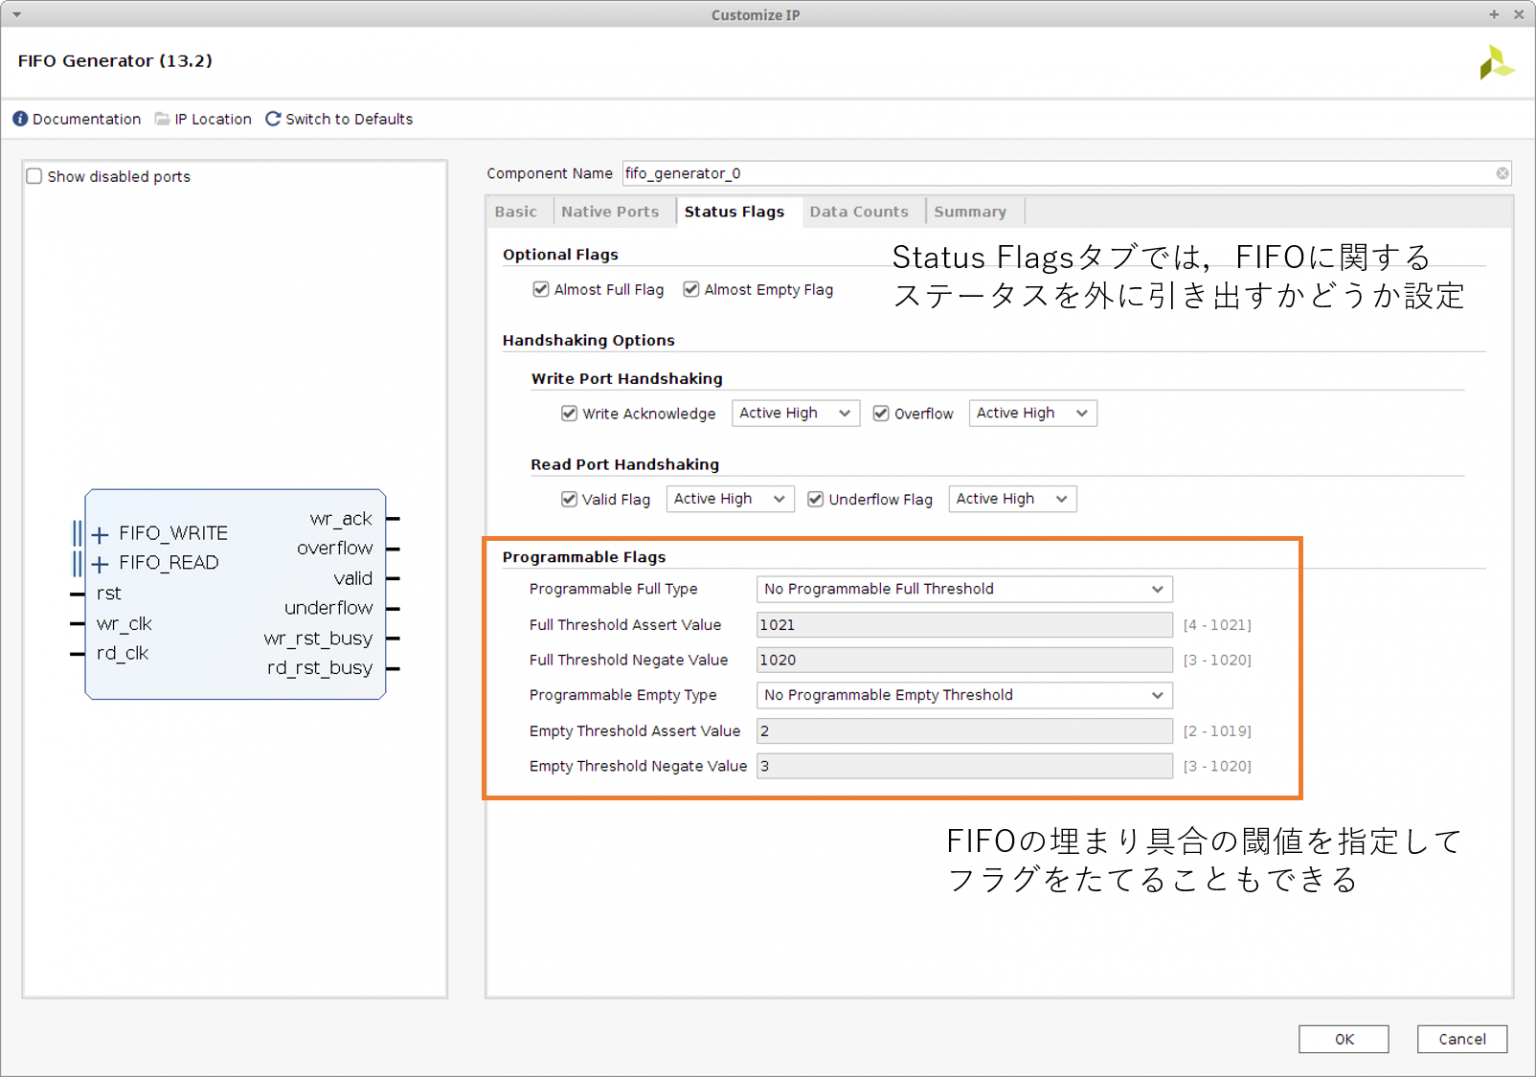The image size is (1536, 1077).
Task: Expand the FIFO_WRITE interface plus icon
Action: pos(100,535)
